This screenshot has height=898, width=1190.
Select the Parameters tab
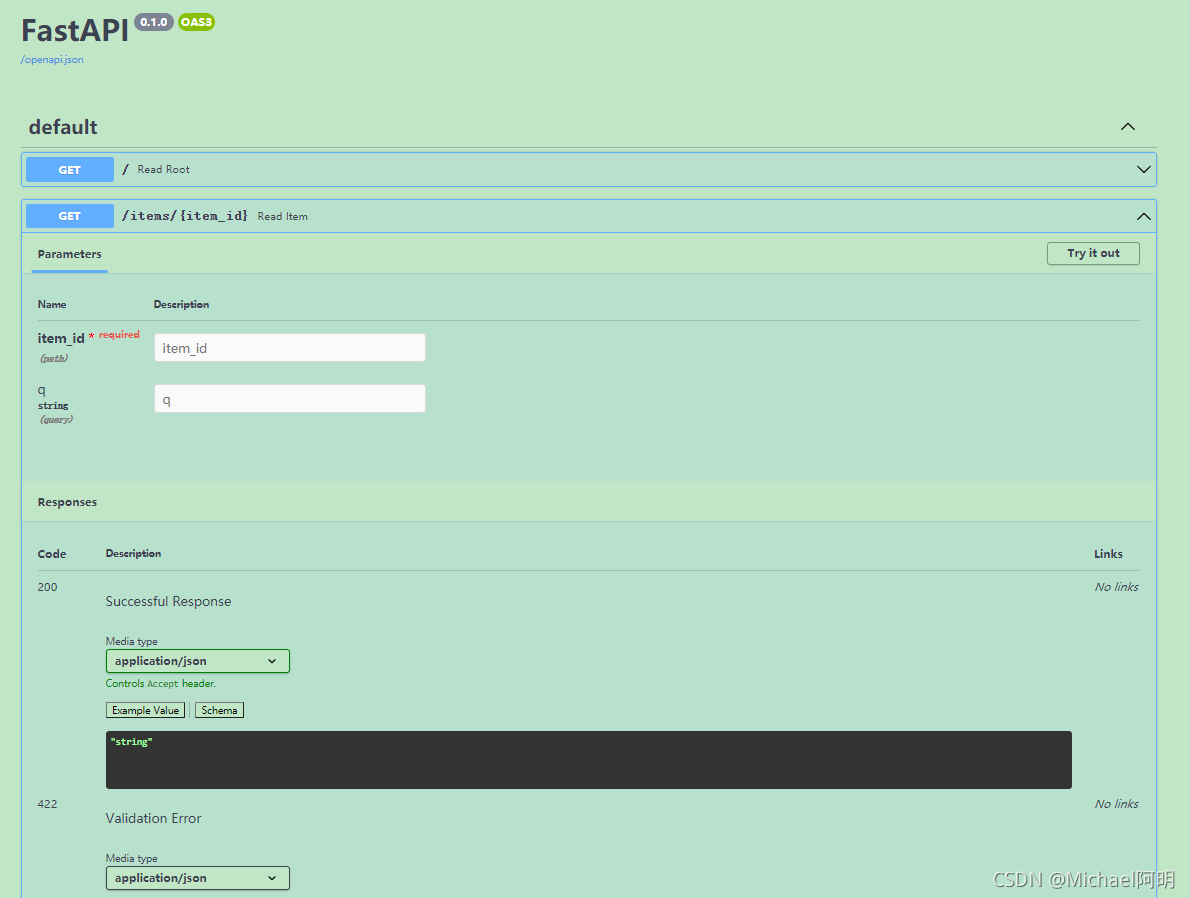[69, 254]
